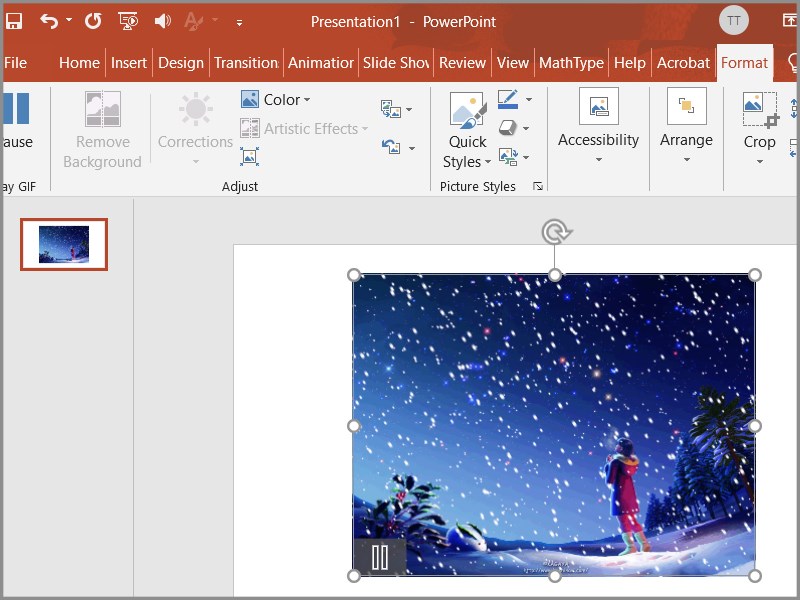The width and height of the screenshot is (800, 600).
Task: Click the Save icon
Action: [x=14, y=20]
